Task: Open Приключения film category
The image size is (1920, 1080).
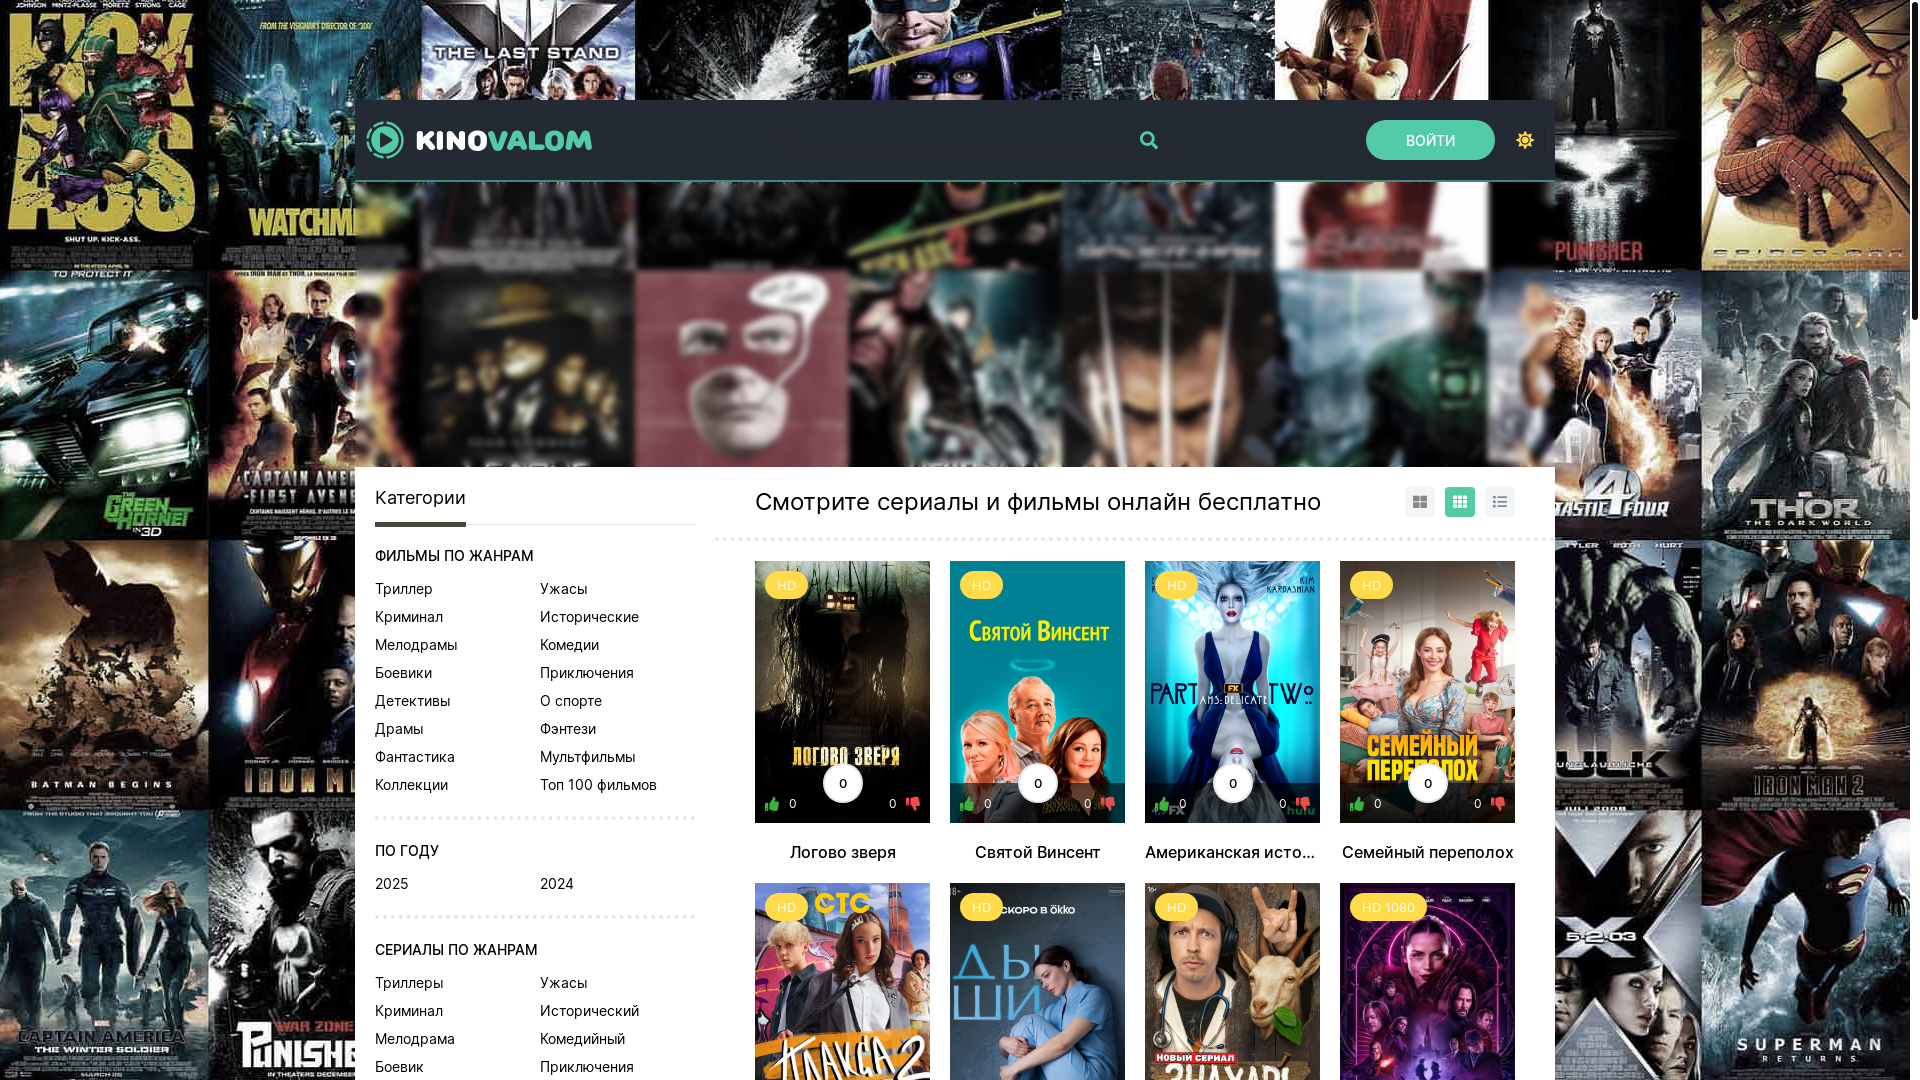Action: click(x=587, y=673)
